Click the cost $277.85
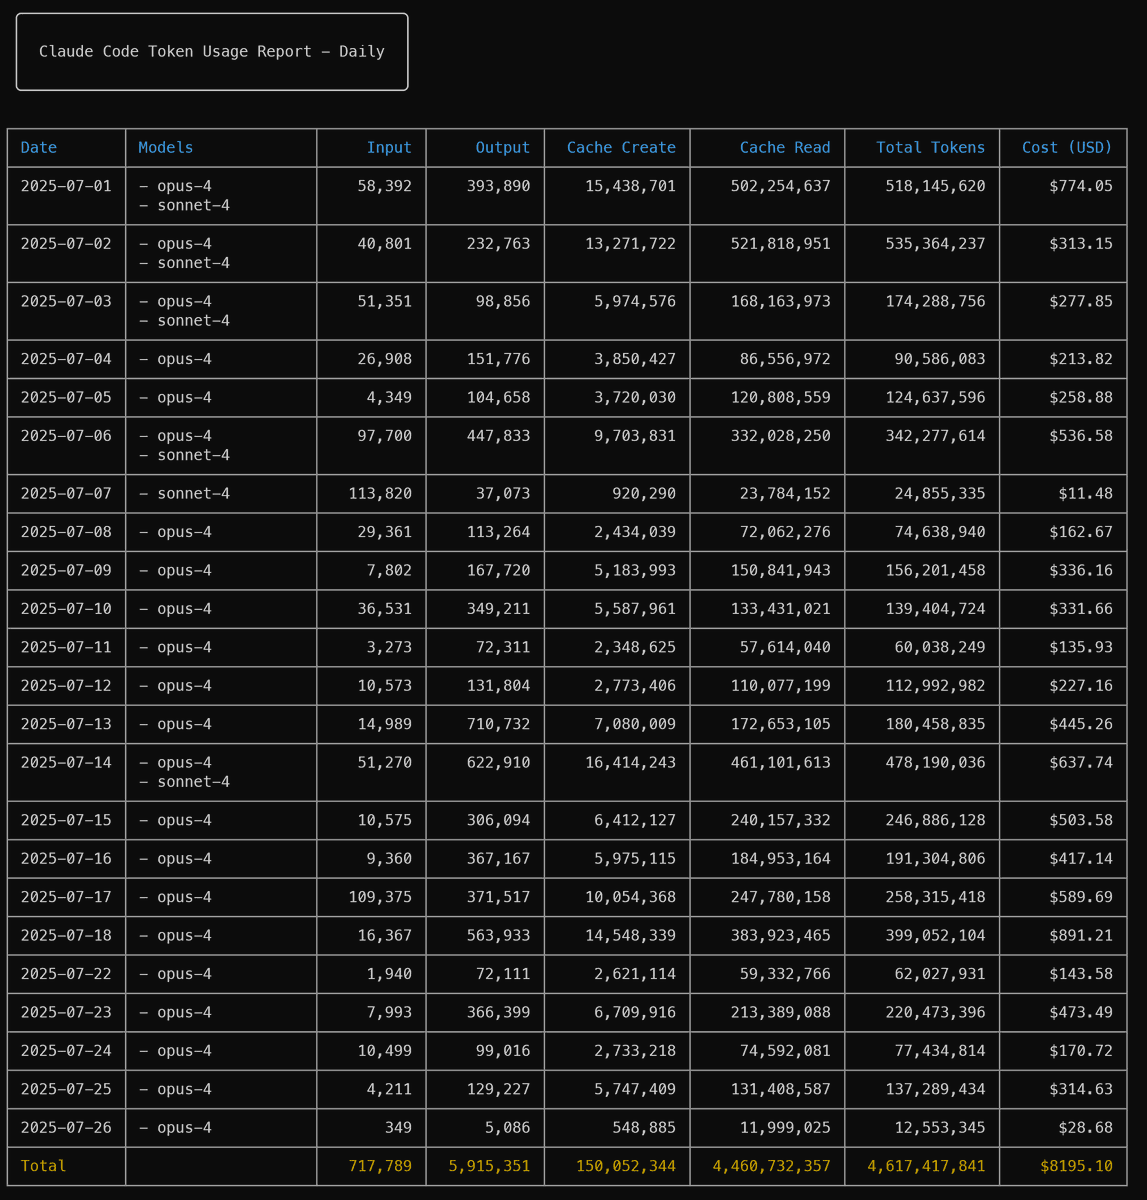 tap(1081, 302)
